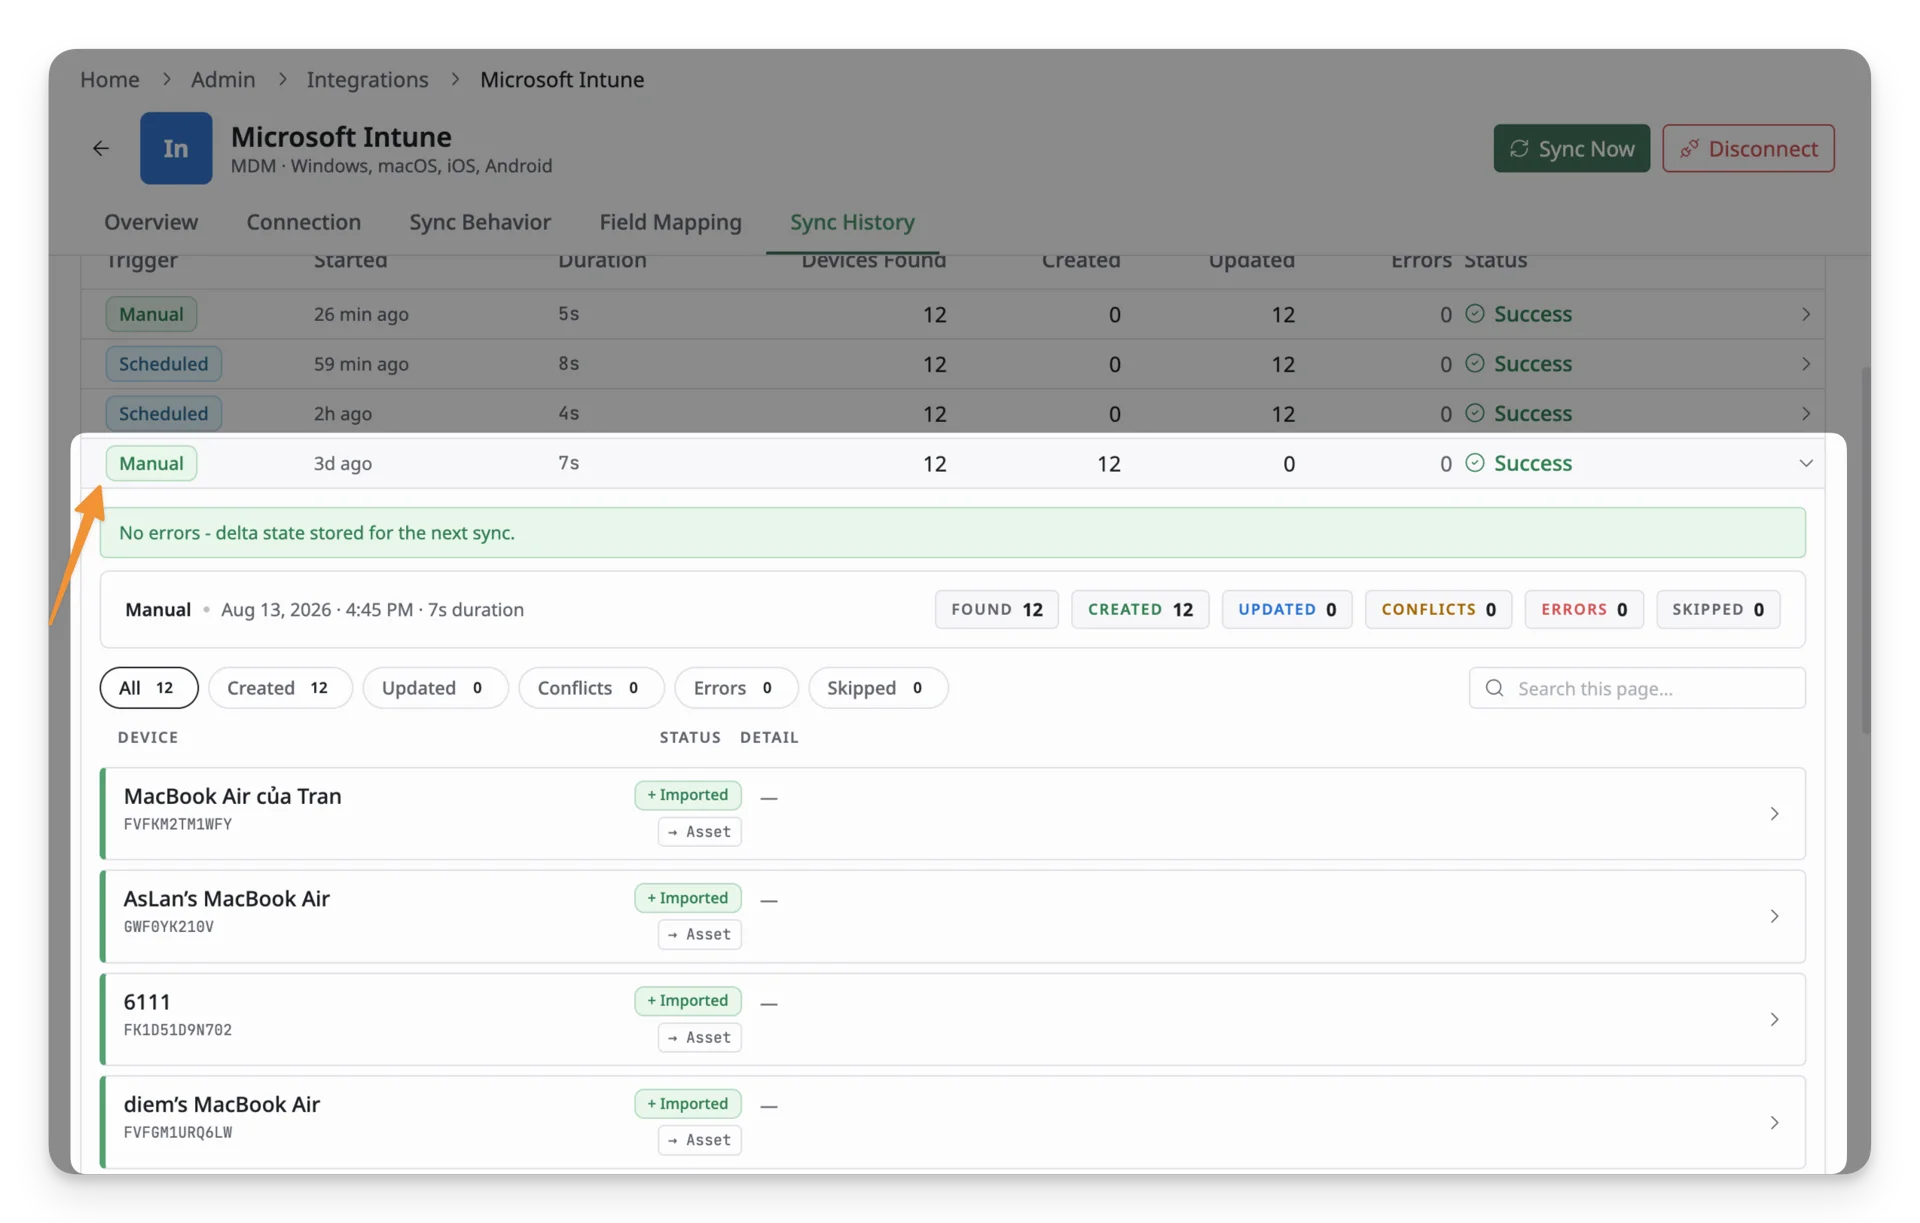Click success checkmark icon in 3d ago row
1920x1223 pixels.
[x=1474, y=463]
